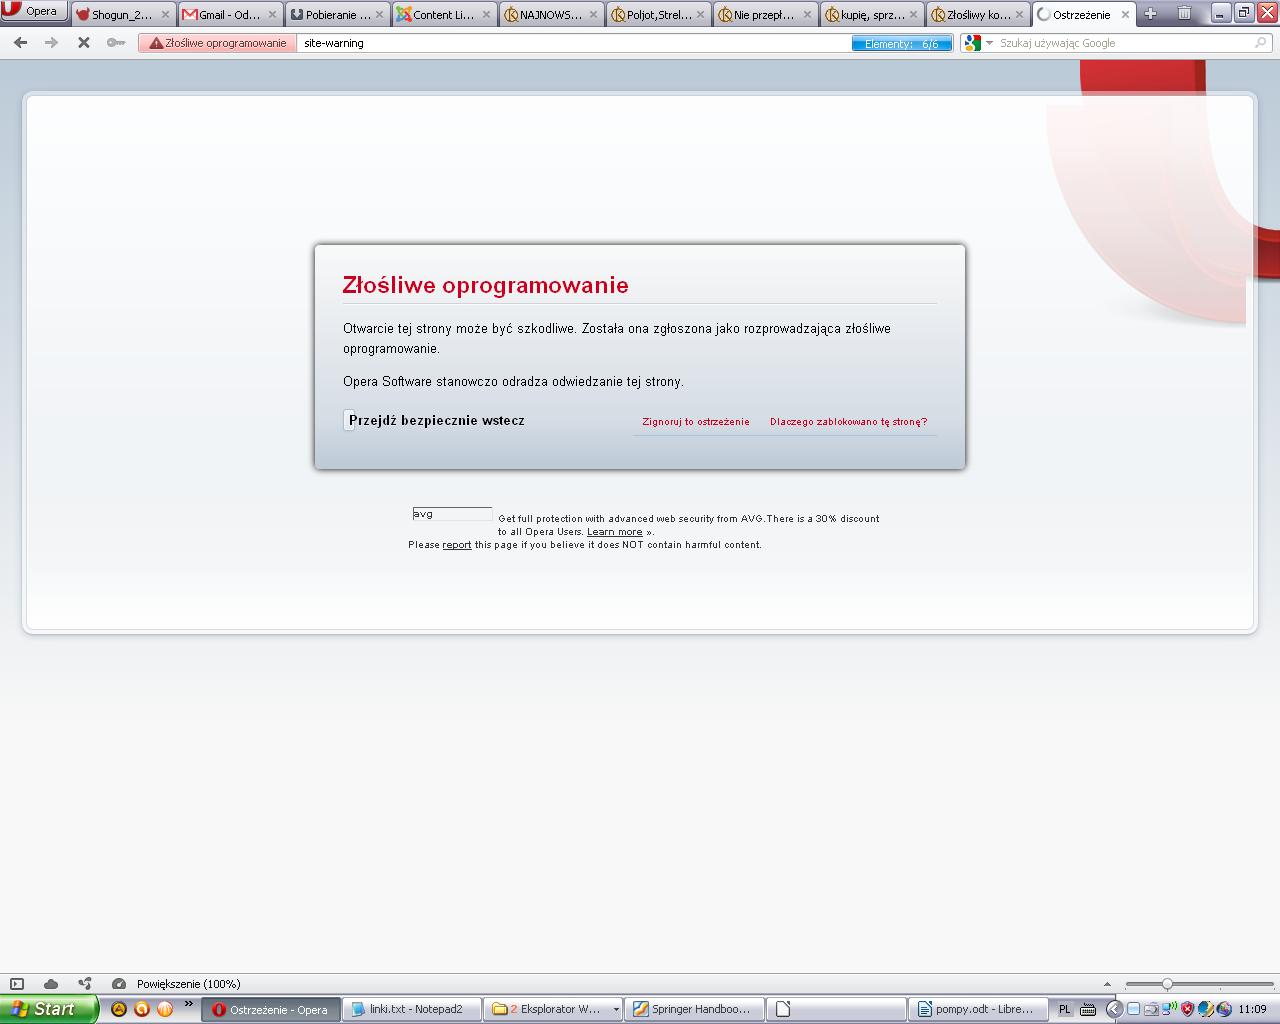Click the Zignoruj to ostrzeżenie link
1280x1024 pixels.
[x=696, y=422]
